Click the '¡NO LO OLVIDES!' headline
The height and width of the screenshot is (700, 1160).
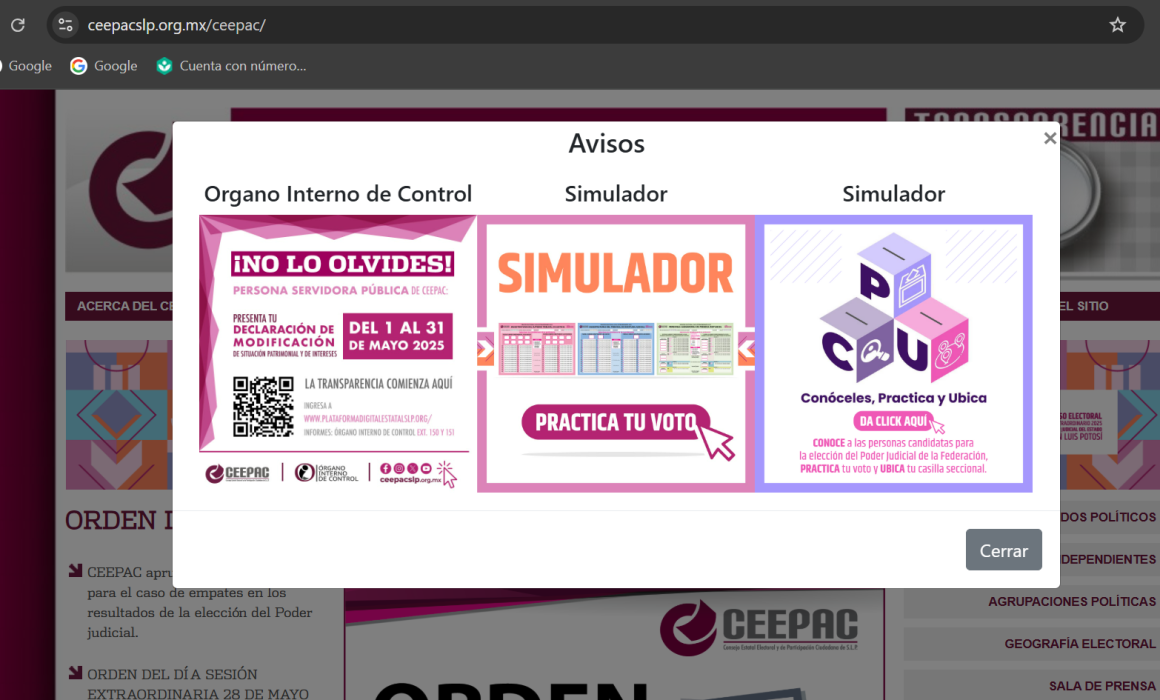tap(342, 263)
